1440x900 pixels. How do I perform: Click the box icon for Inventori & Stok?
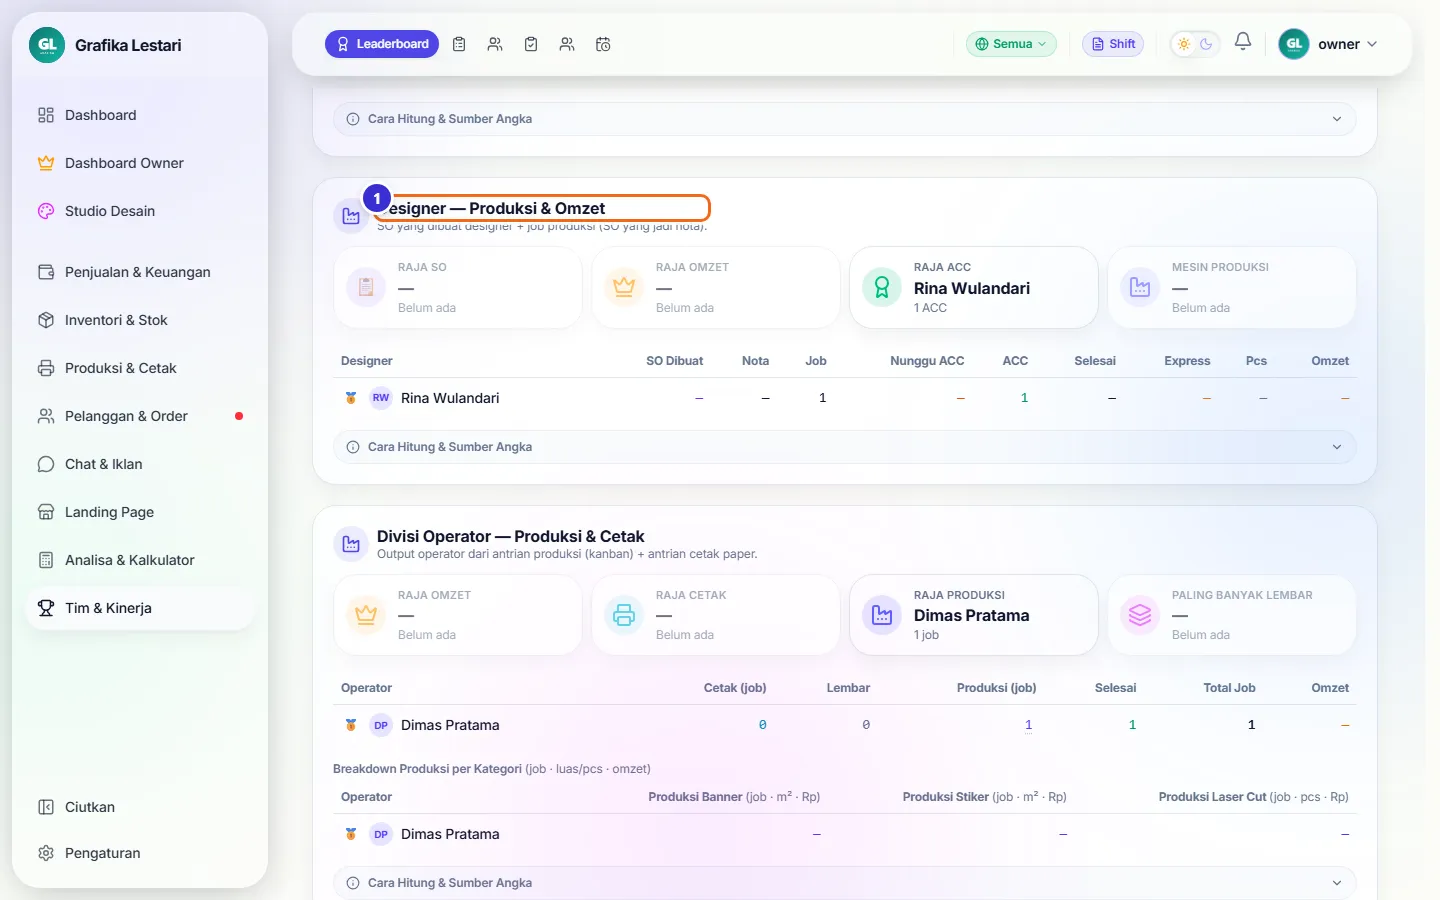pos(46,320)
